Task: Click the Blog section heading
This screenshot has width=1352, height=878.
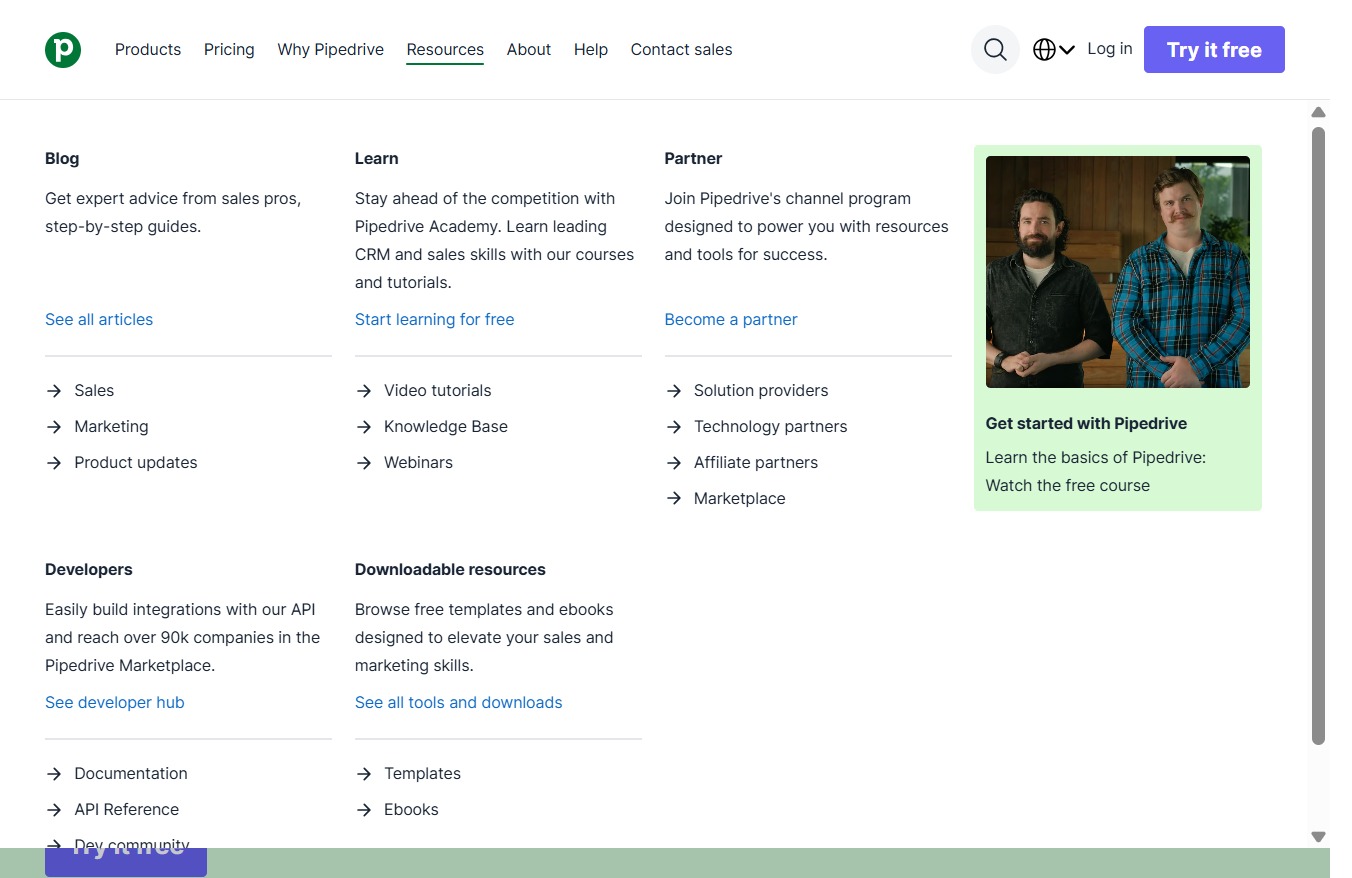Action: tap(62, 159)
